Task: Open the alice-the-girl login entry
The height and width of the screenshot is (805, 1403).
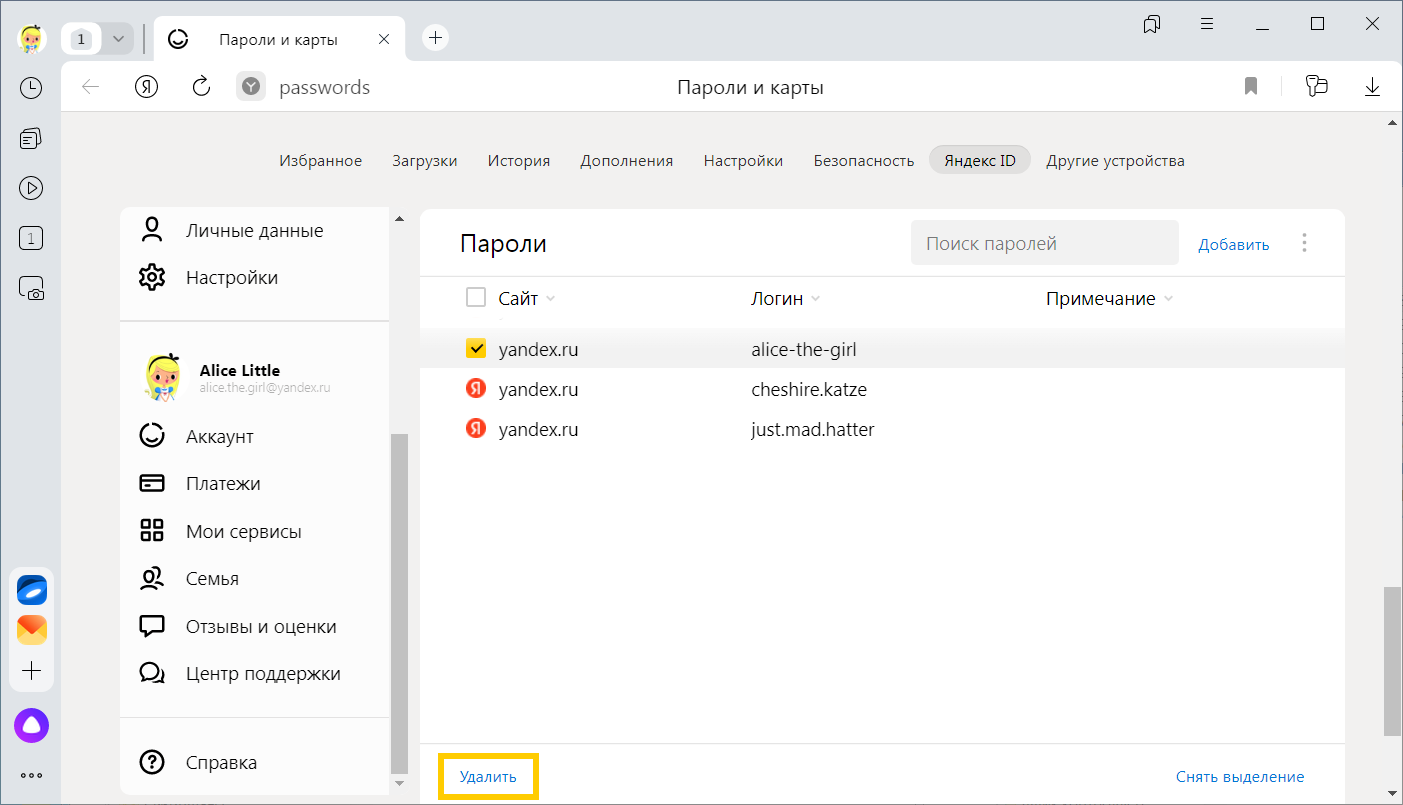Action: (x=882, y=349)
